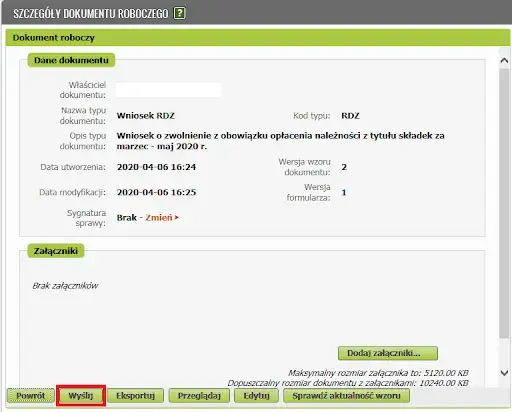This screenshot has height=412, width=512.
Task: Click the Wersja formularza value '1'
Action: (344, 192)
